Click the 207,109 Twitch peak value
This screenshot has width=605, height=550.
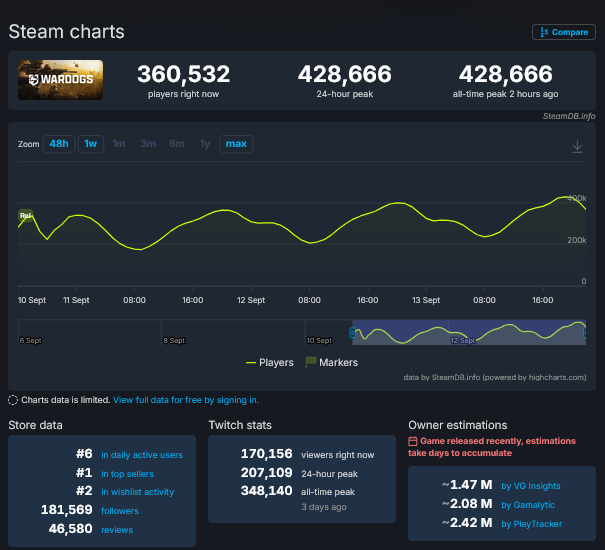(x=267, y=473)
